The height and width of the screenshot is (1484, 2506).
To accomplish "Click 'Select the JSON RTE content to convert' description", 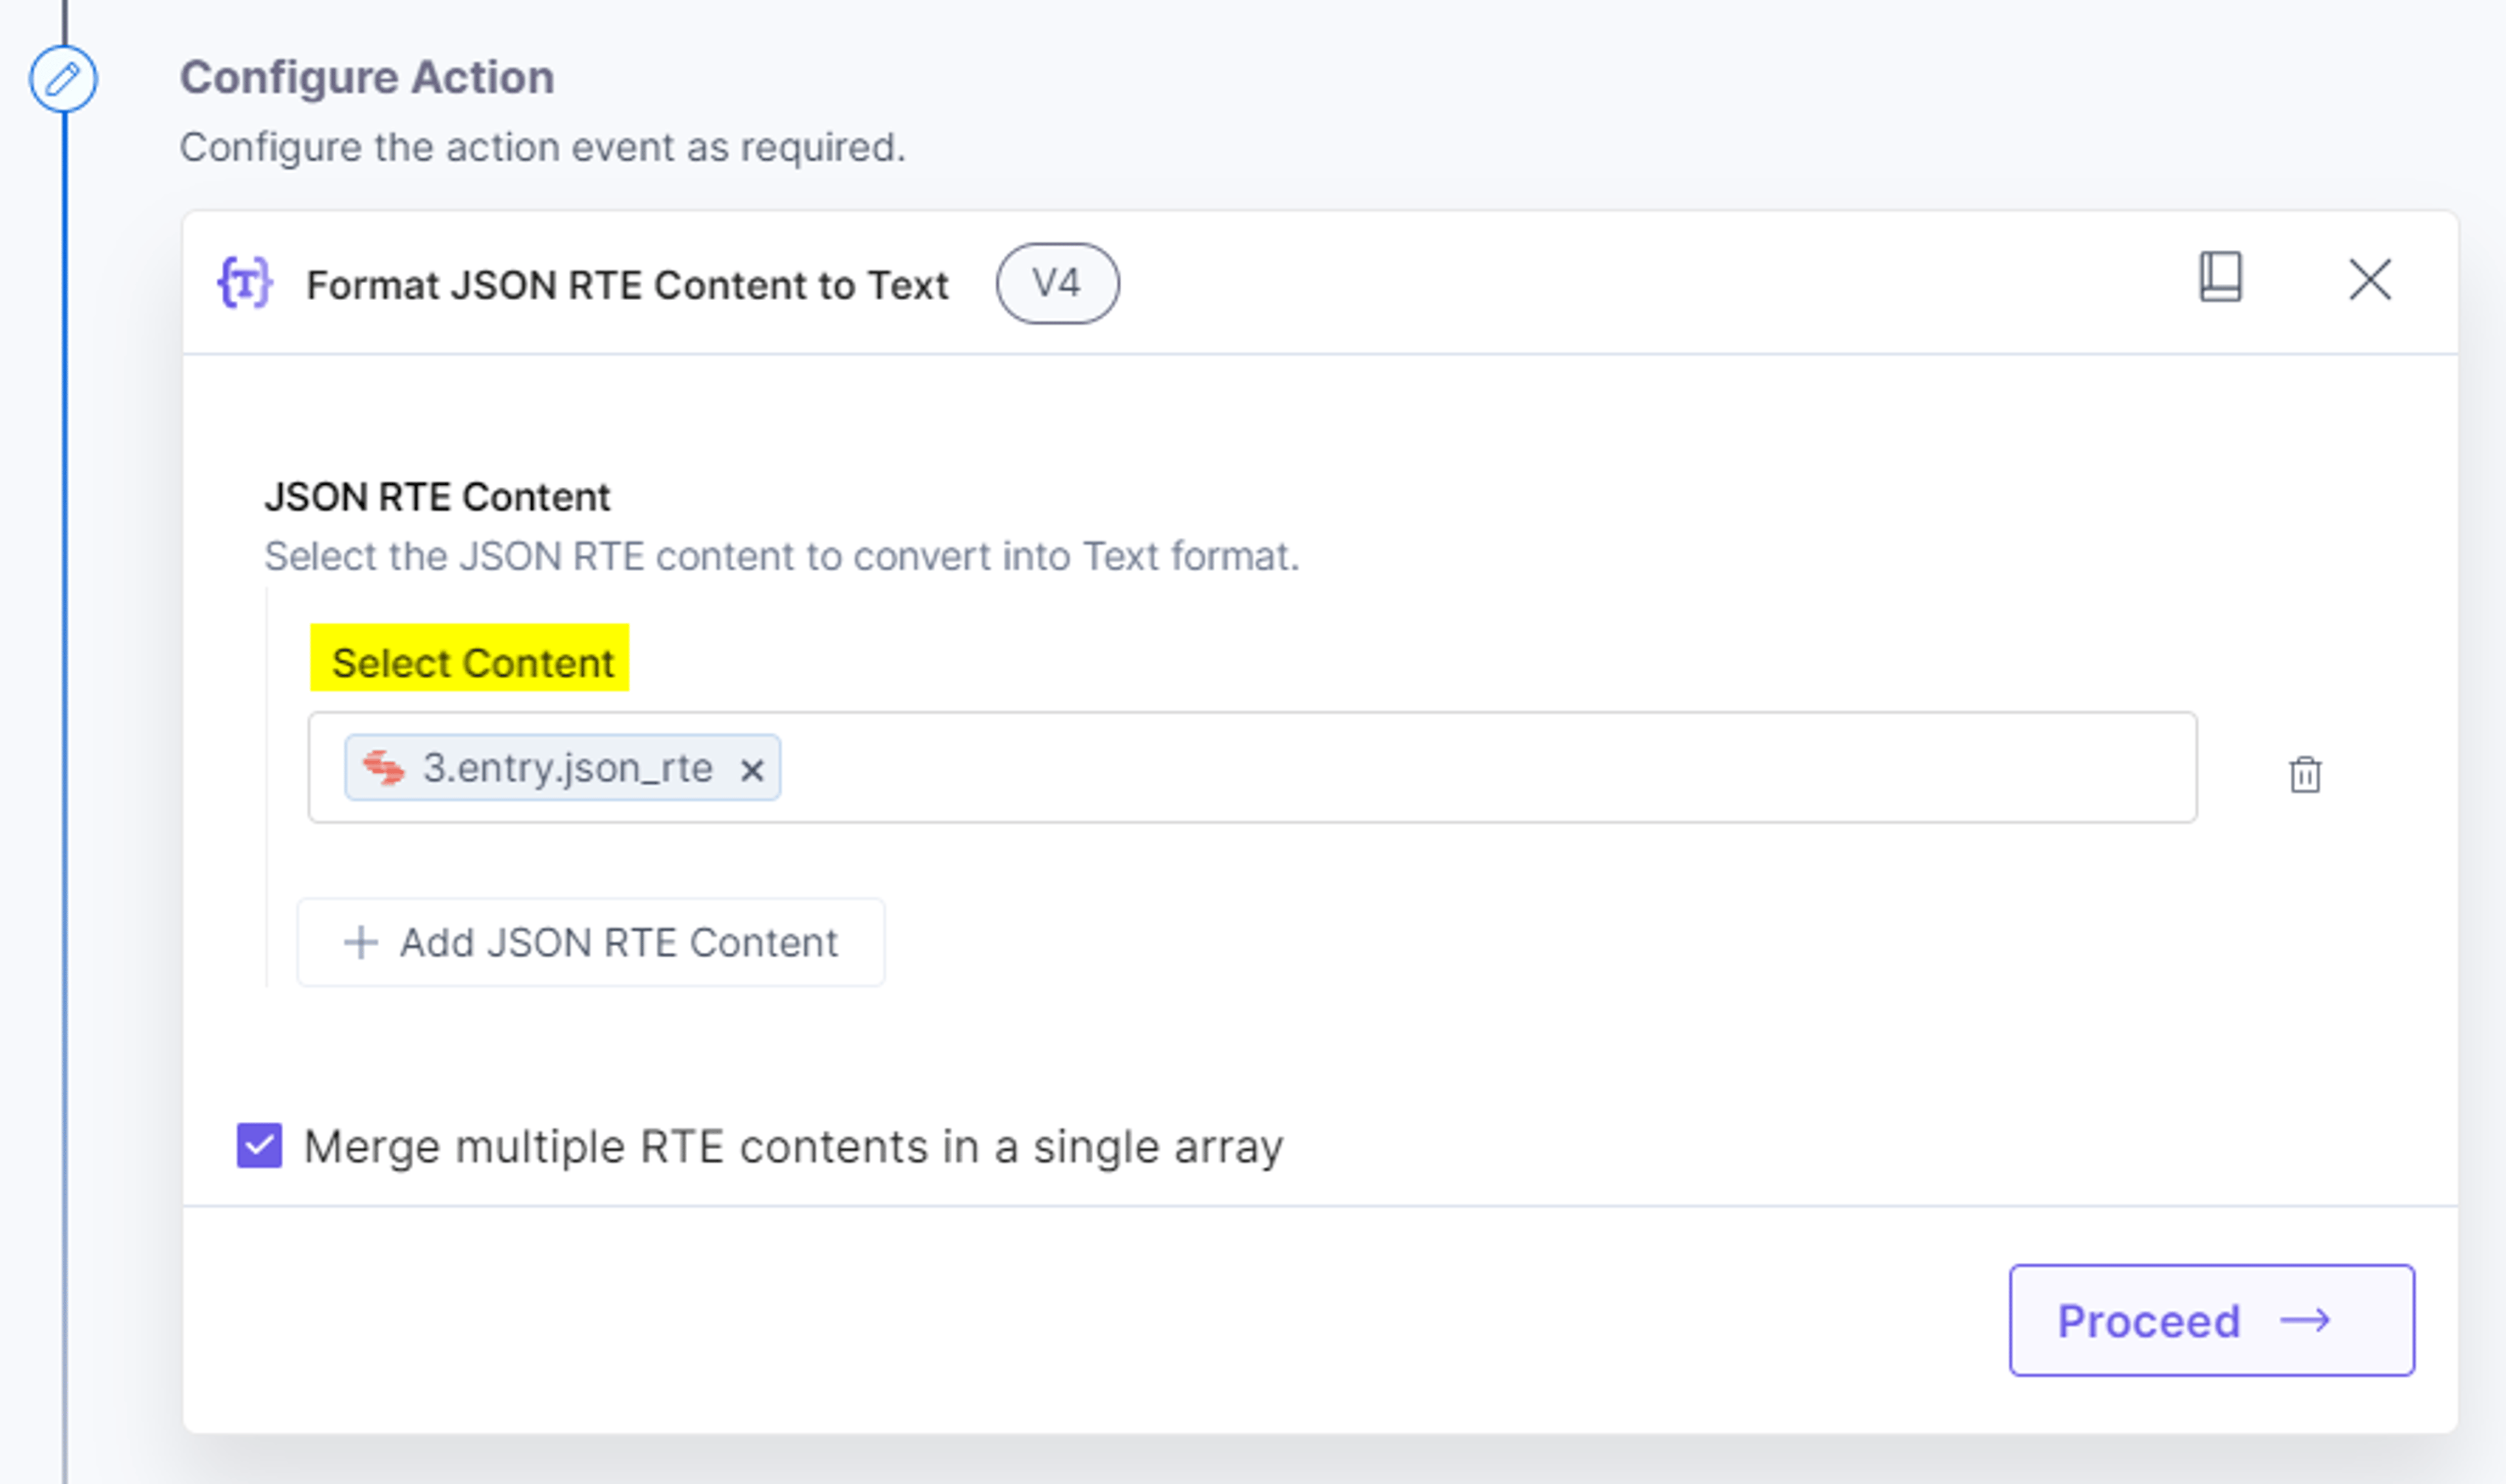I will (x=781, y=556).
